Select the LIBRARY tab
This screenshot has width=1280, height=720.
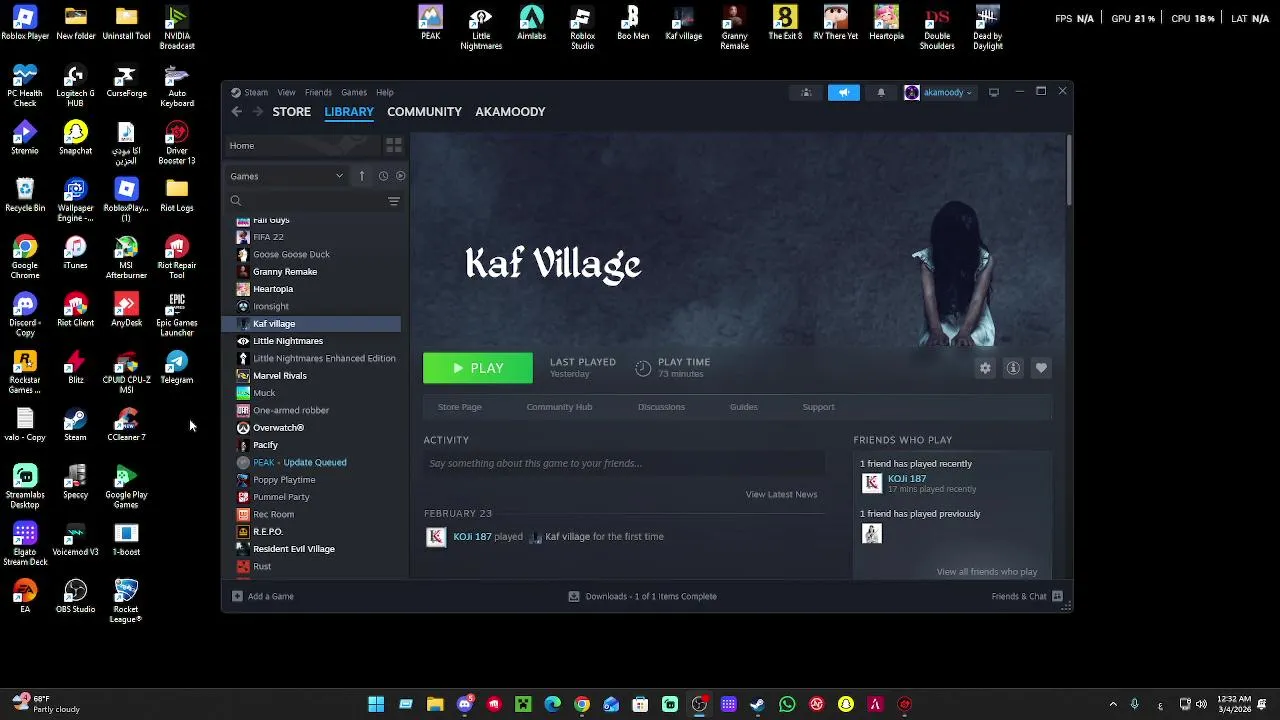(x=349, y=112)
